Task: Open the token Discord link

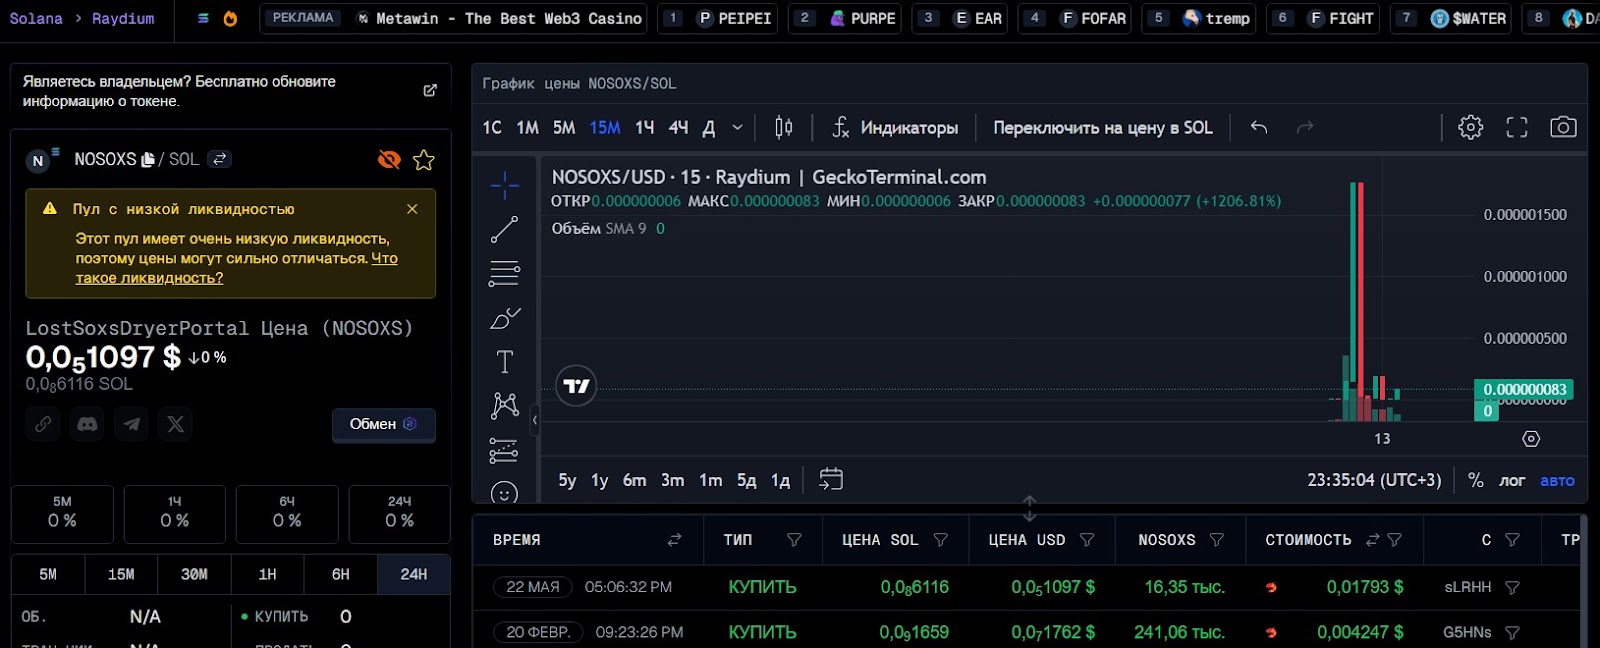Action: point(87,424)
